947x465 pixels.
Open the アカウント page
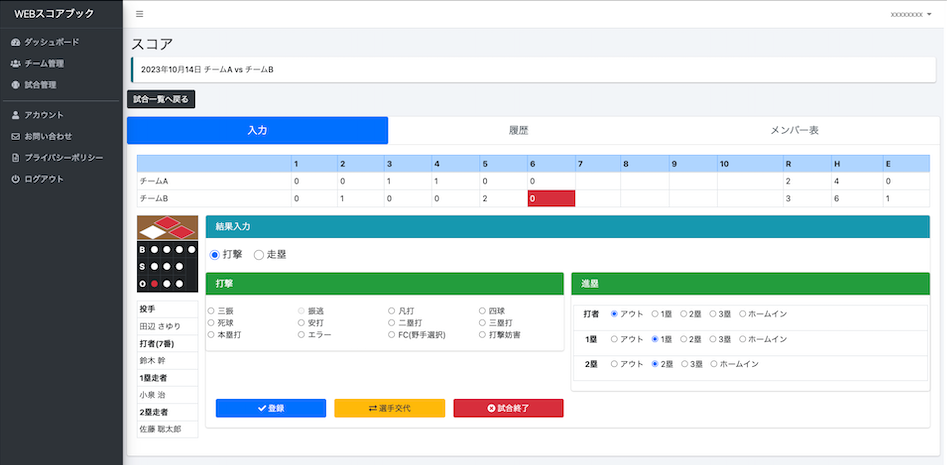coord(44,115)
